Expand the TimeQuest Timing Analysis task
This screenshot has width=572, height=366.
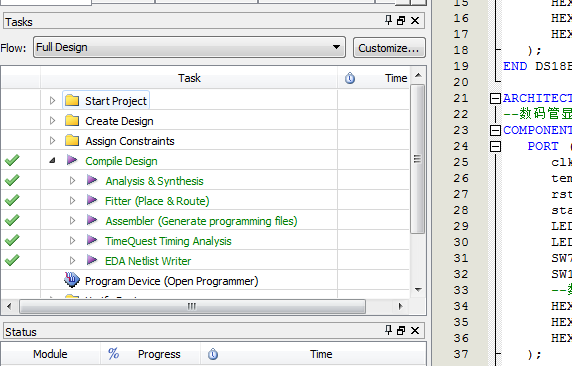point(72,240)
